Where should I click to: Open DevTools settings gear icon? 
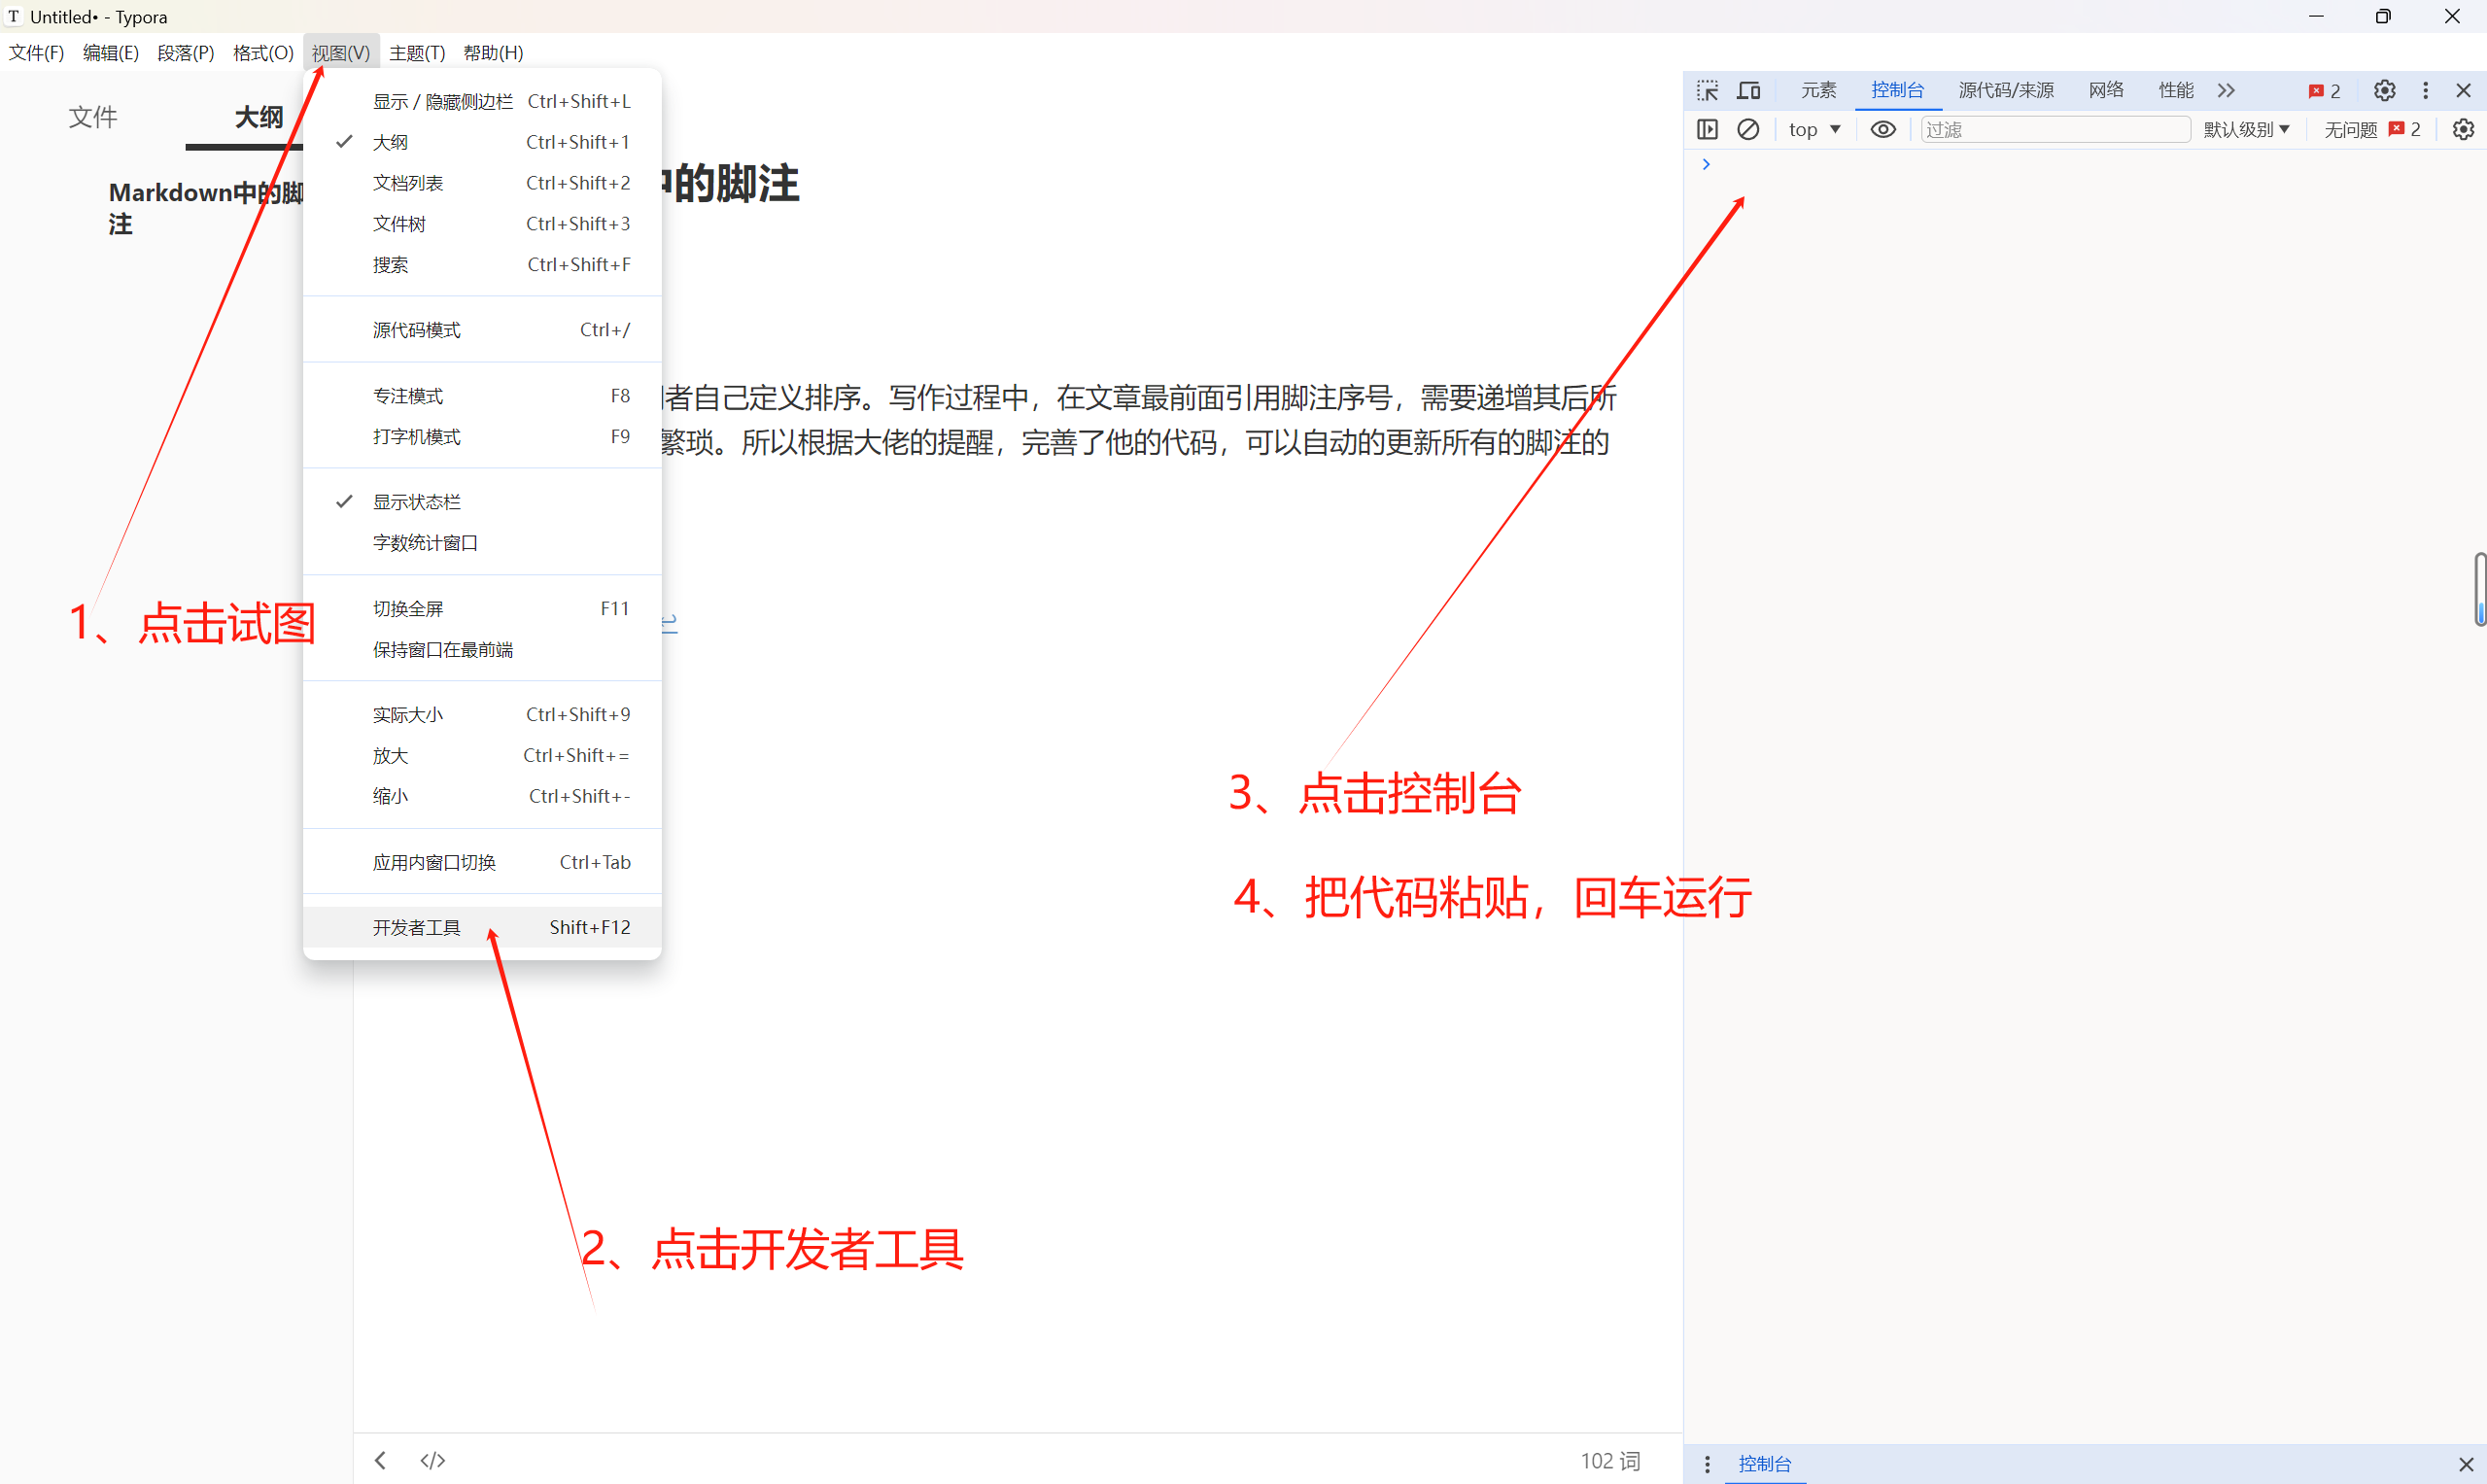tap(2384, 90)
